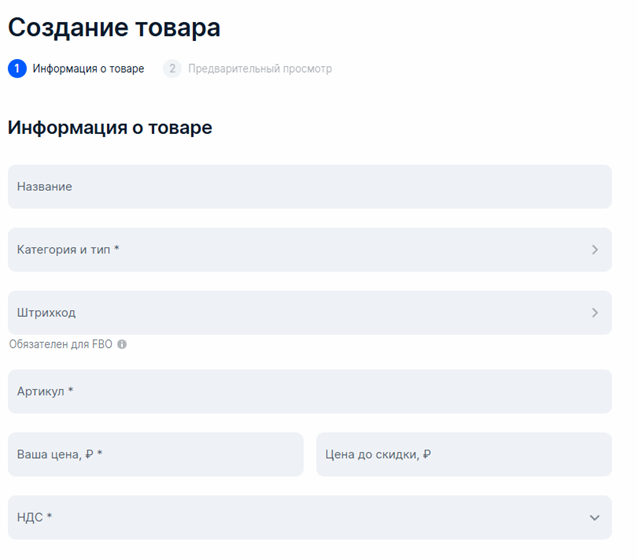Click the down arrow in НДС field
Viewport: 638px width, 560px height.
[x=594, y=518]
